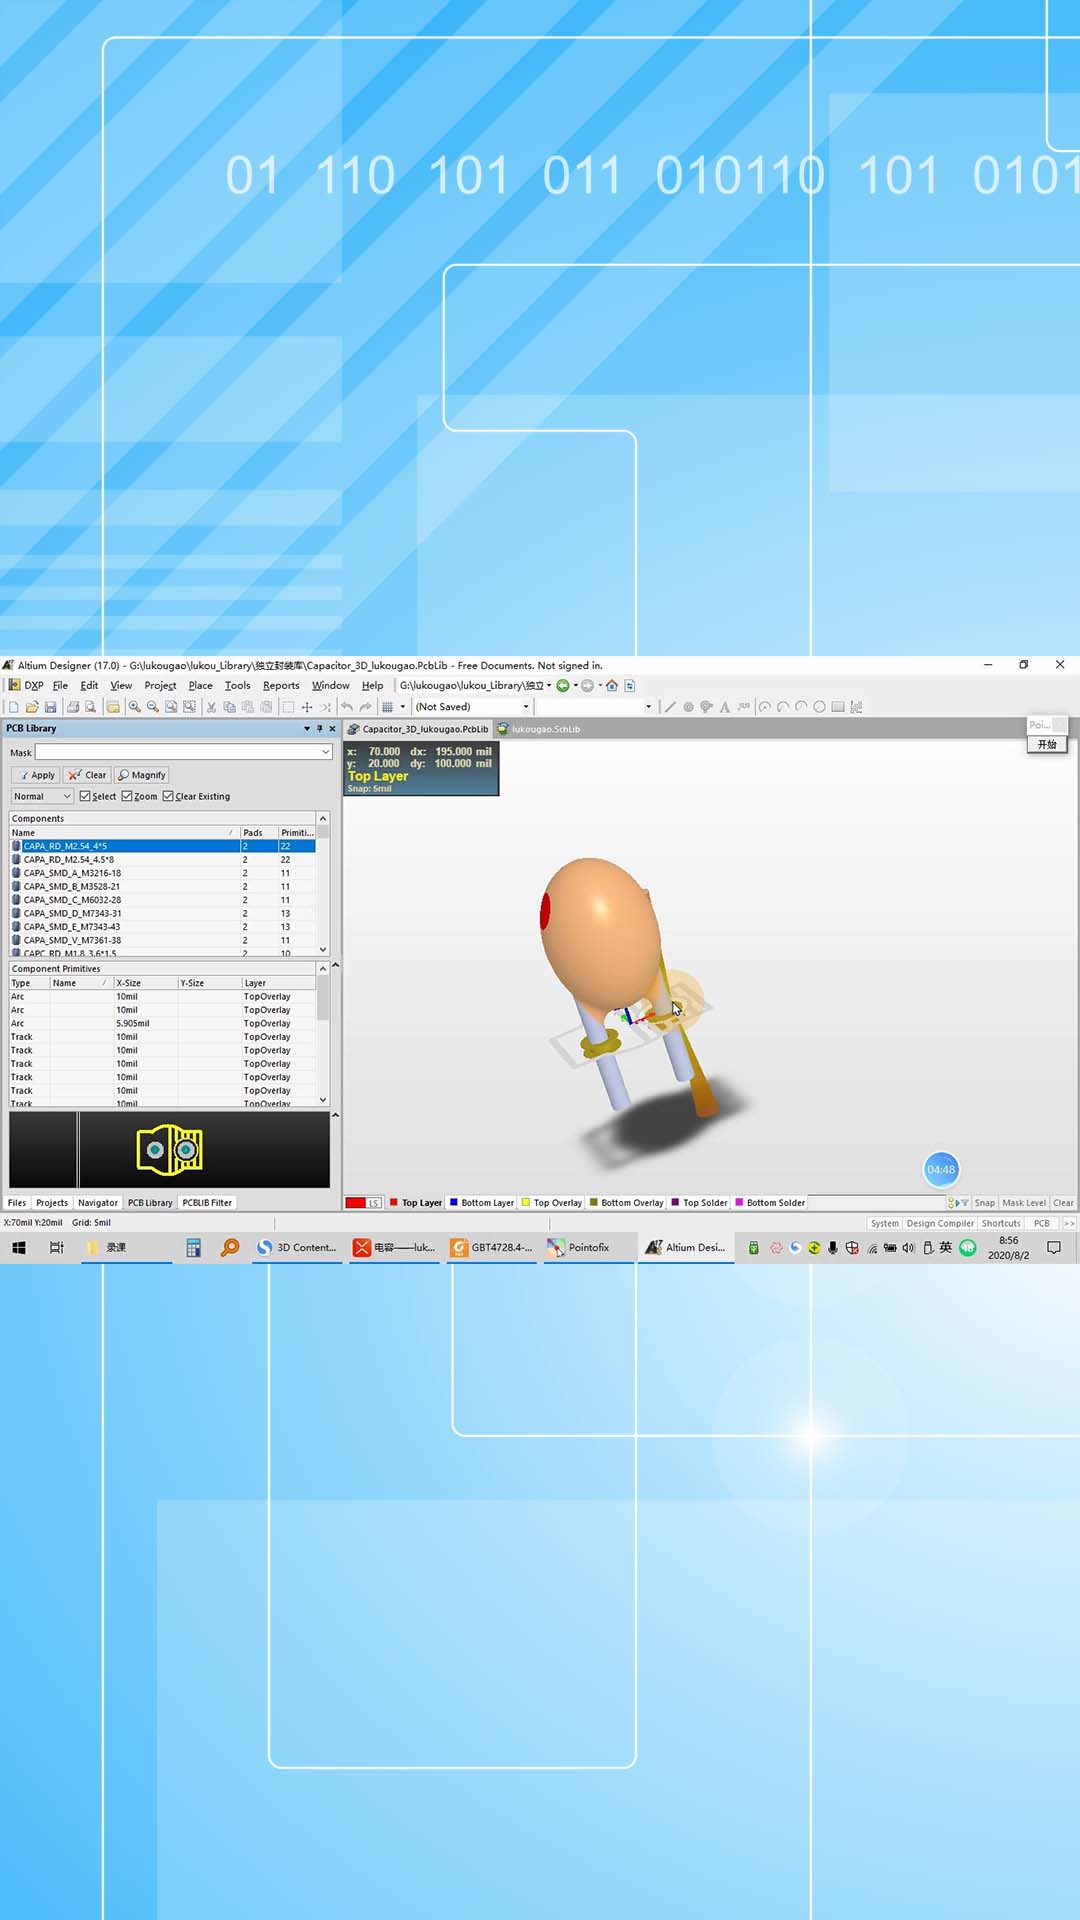The width and height of the screenshot is (1080, 1920).
Task: Click the Select Inside Area icon
Action: pos(288,707)
